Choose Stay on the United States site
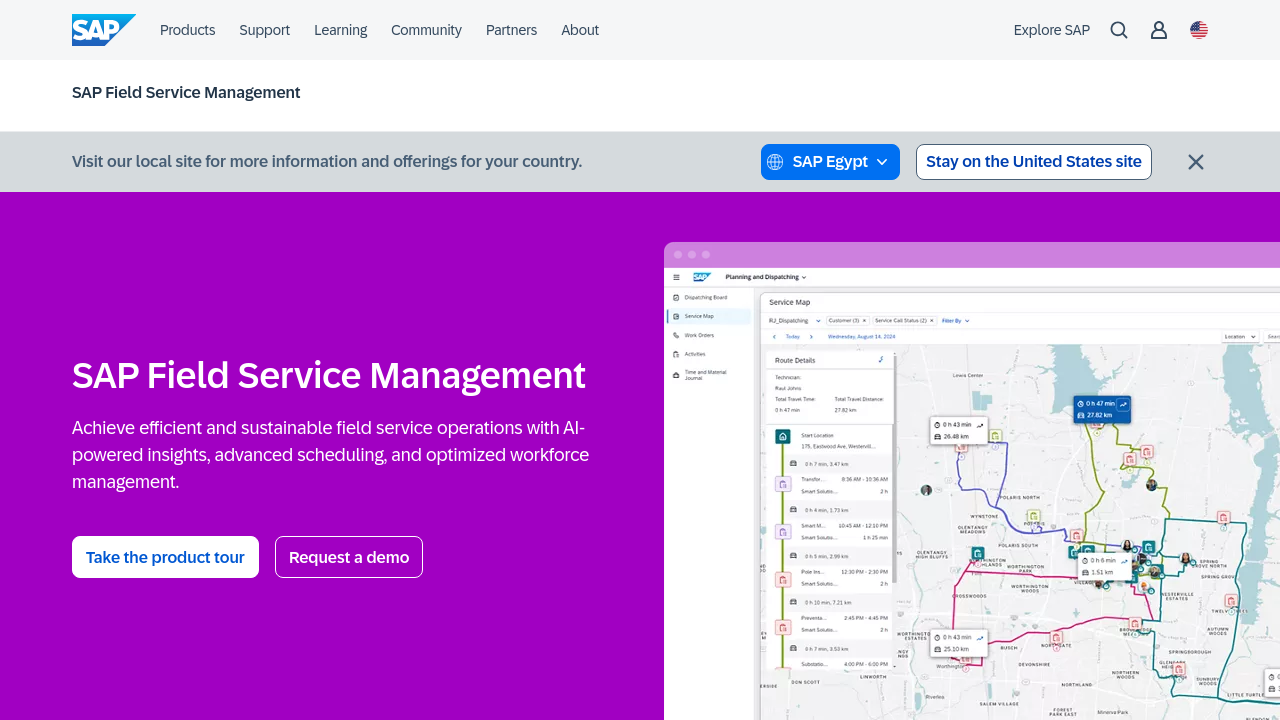Screen dimensions: 1280x720 click(x=1033, y=162)
